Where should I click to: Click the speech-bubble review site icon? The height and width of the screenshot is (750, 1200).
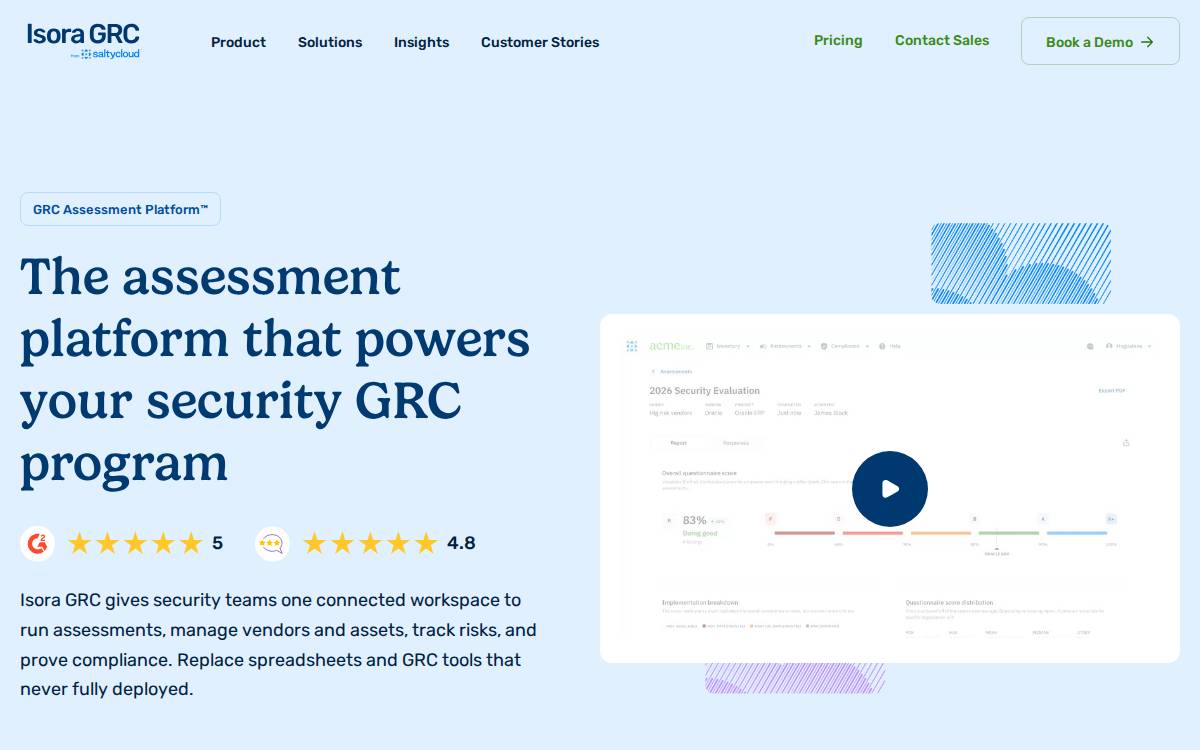tap(272, 543)
